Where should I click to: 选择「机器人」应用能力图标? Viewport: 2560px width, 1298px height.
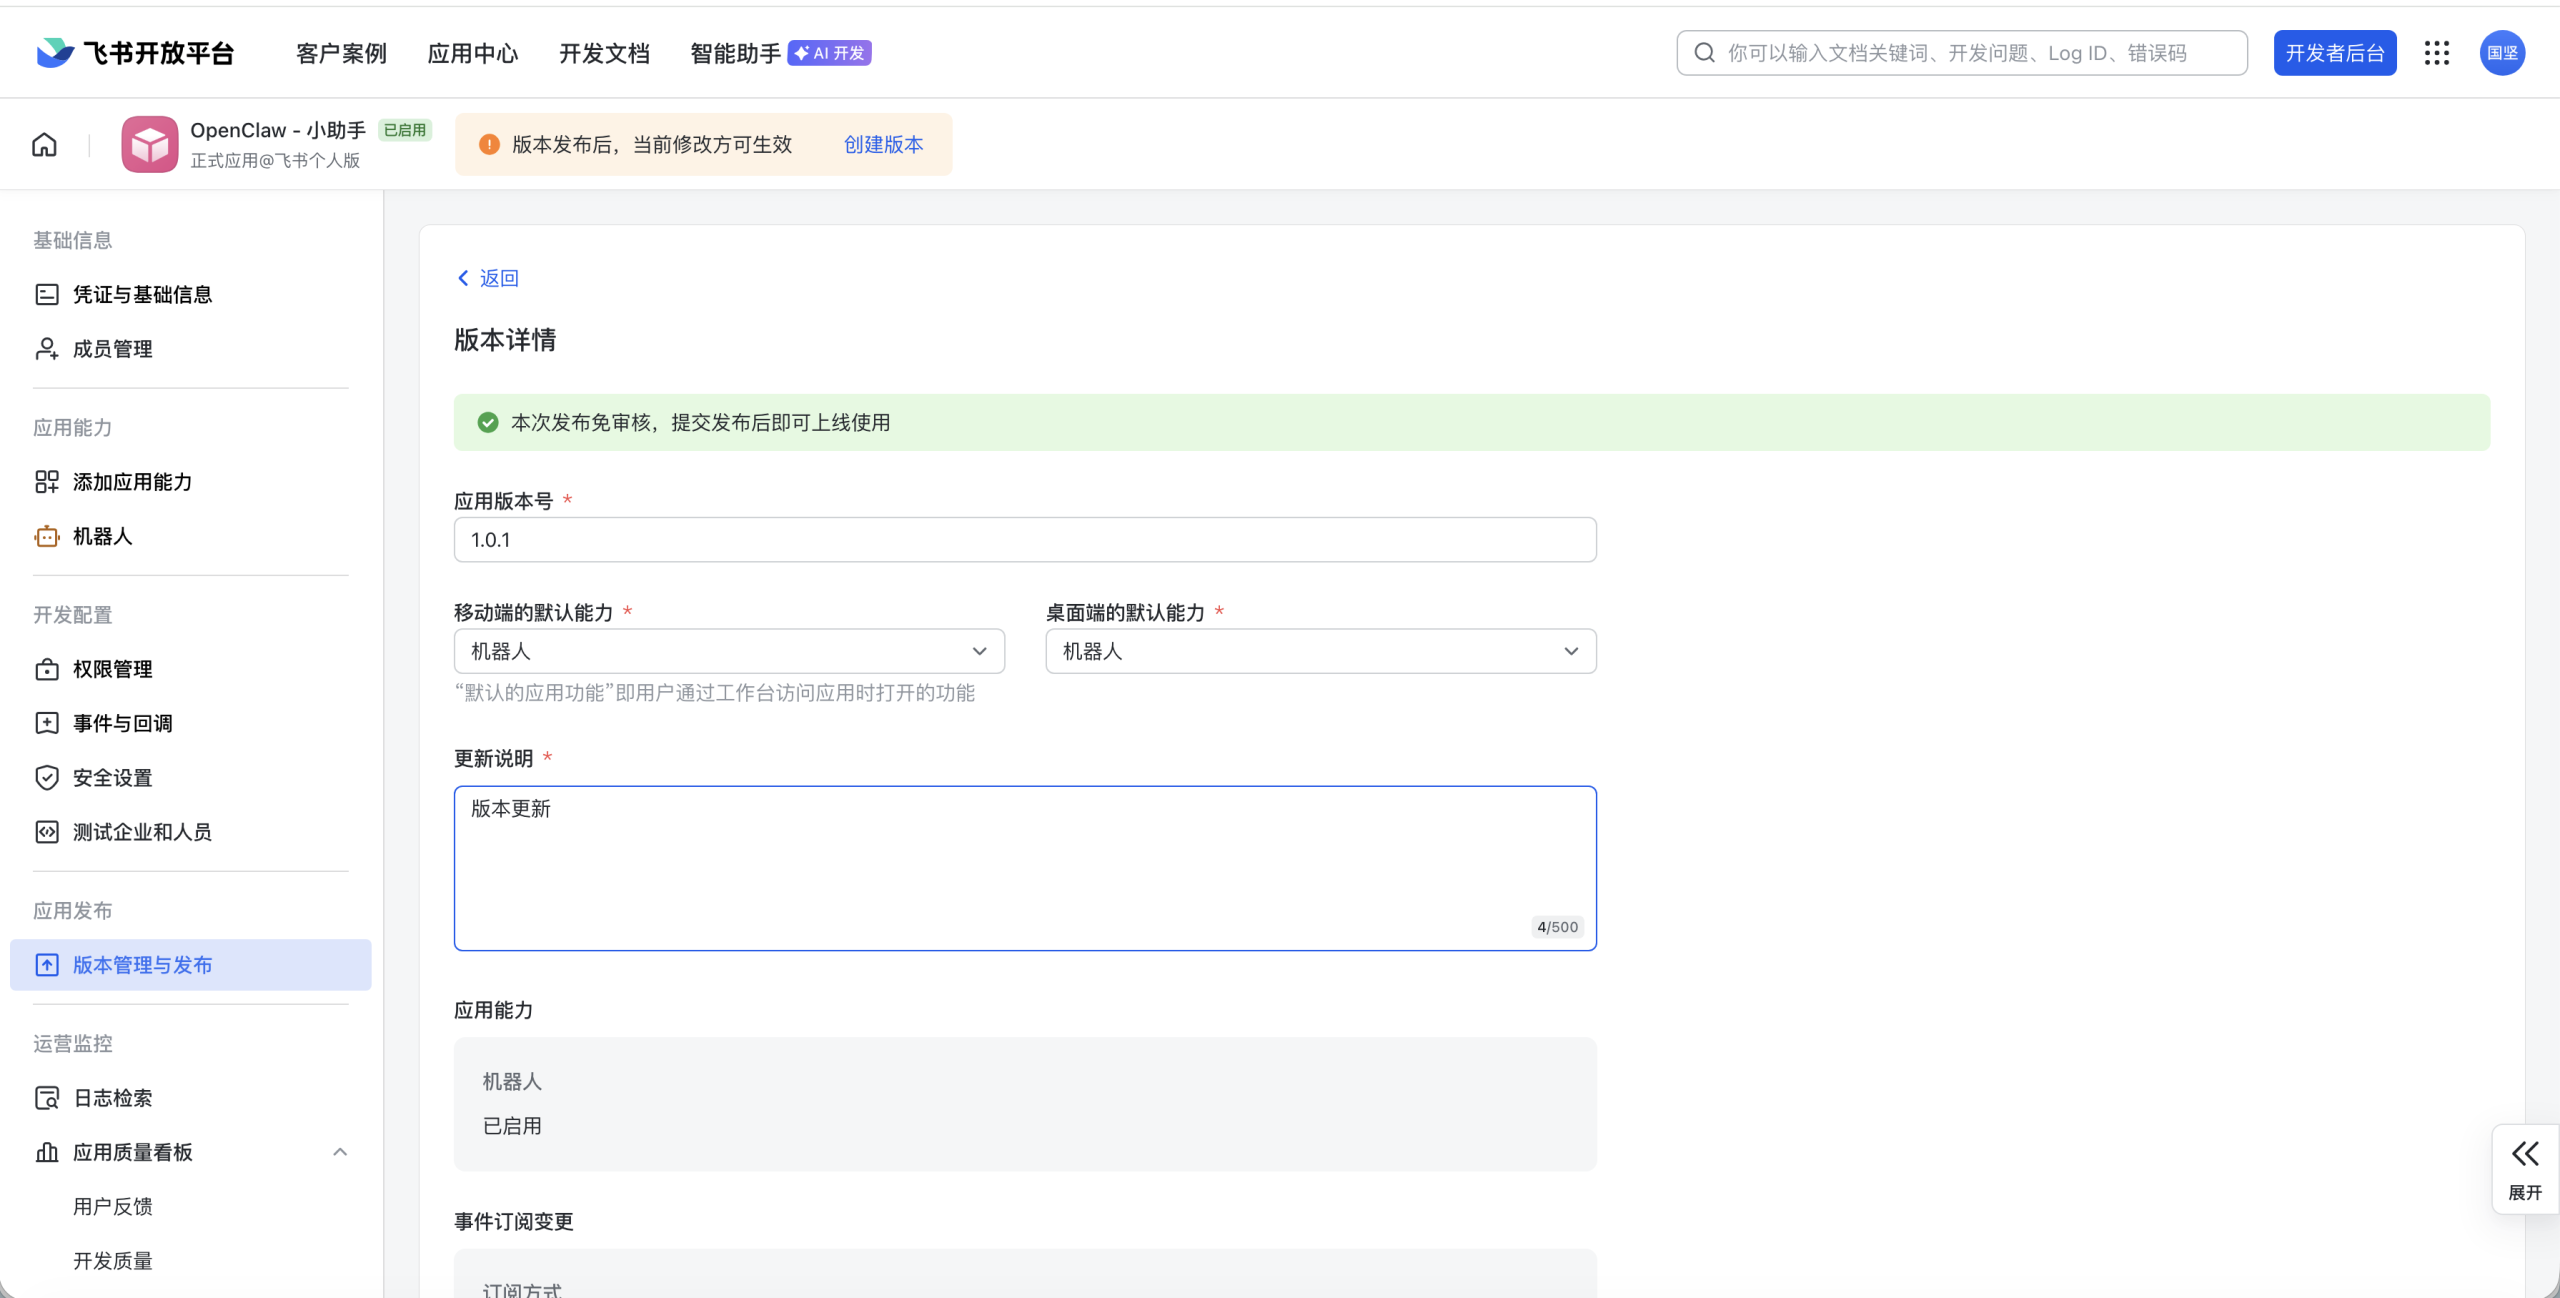click(x=47, y=536)
